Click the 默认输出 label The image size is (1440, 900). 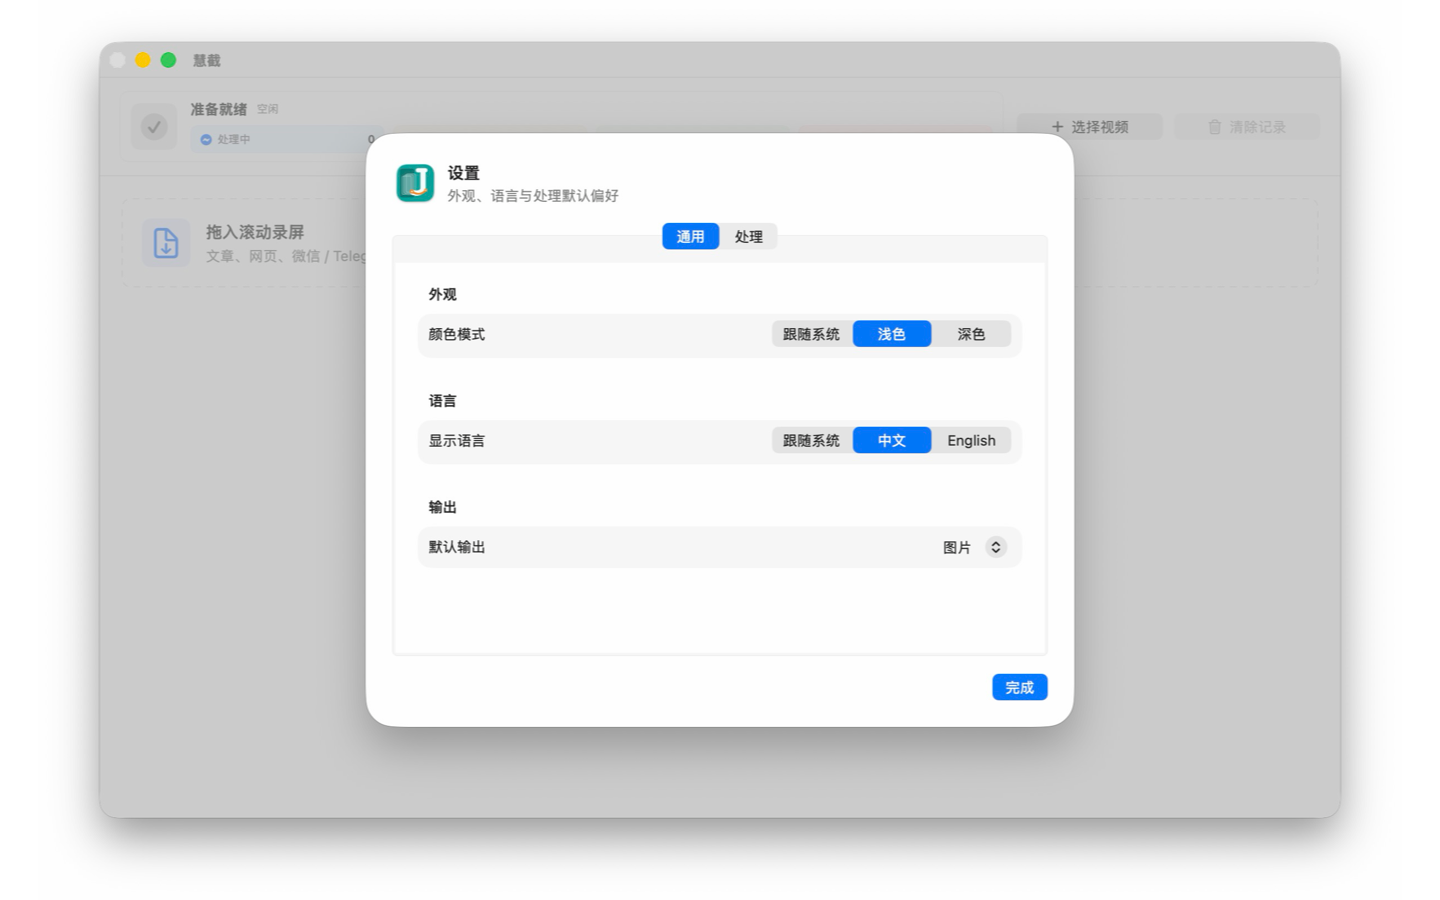[457, 547]
